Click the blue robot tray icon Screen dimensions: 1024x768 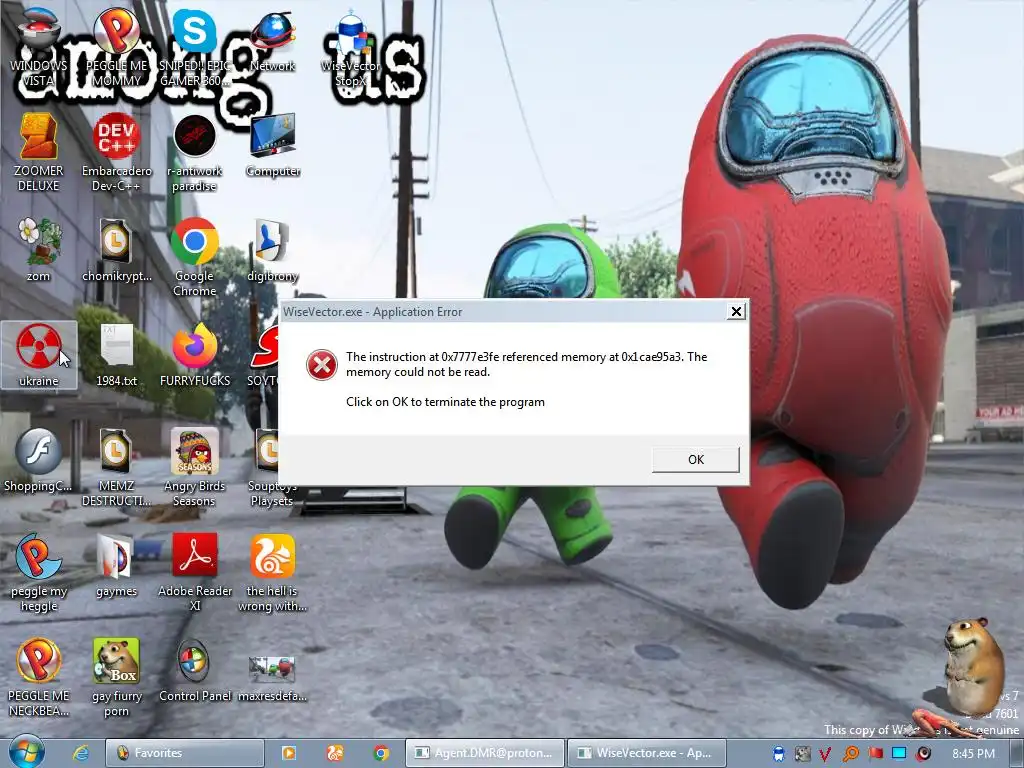coord(778,754)
